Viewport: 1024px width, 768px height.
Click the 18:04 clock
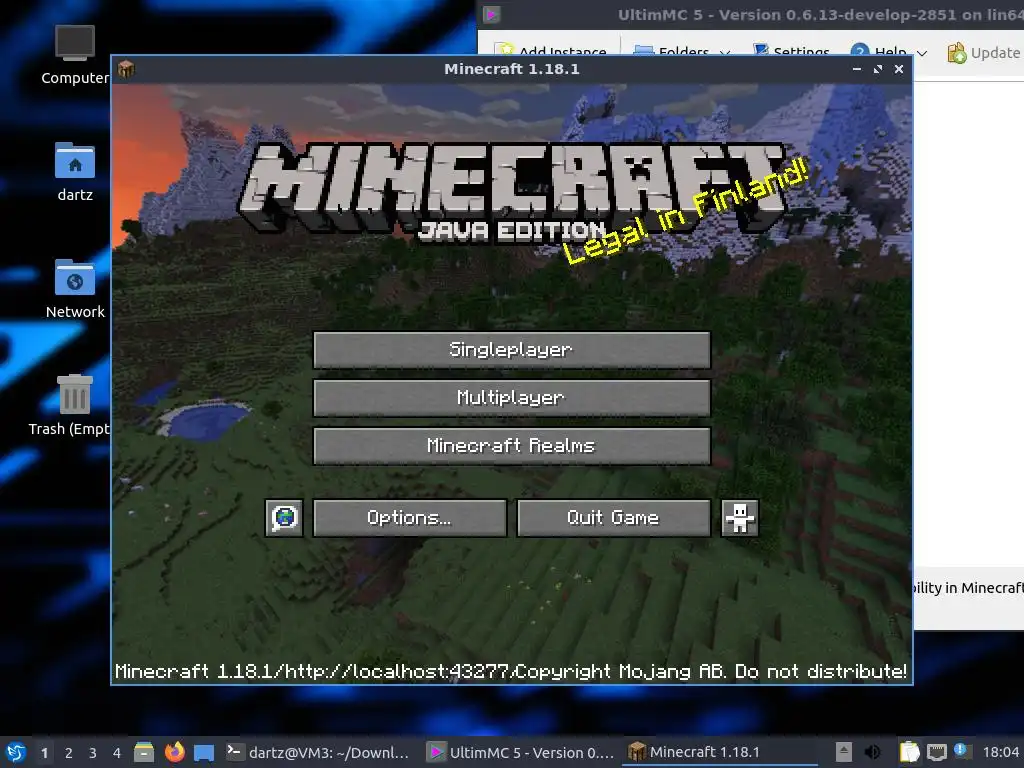coord(1000,753)
